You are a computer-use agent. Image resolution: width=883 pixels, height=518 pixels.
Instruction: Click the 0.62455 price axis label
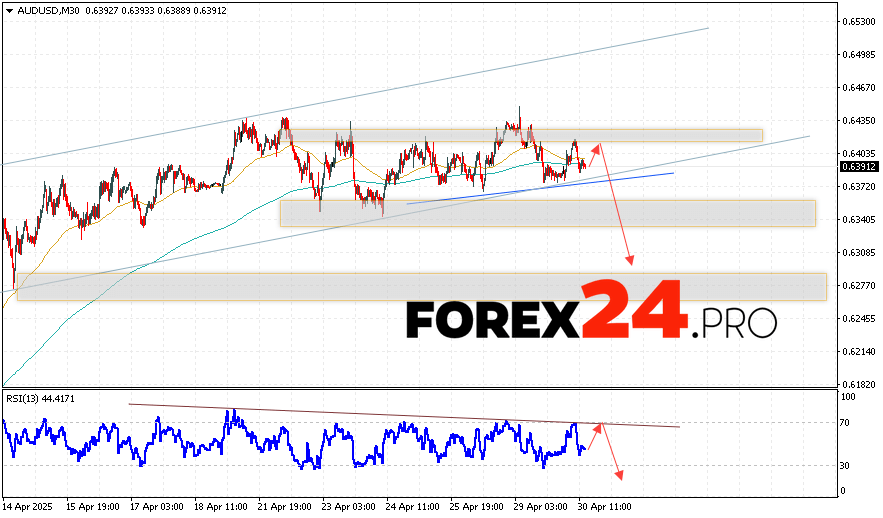[859, 318]
